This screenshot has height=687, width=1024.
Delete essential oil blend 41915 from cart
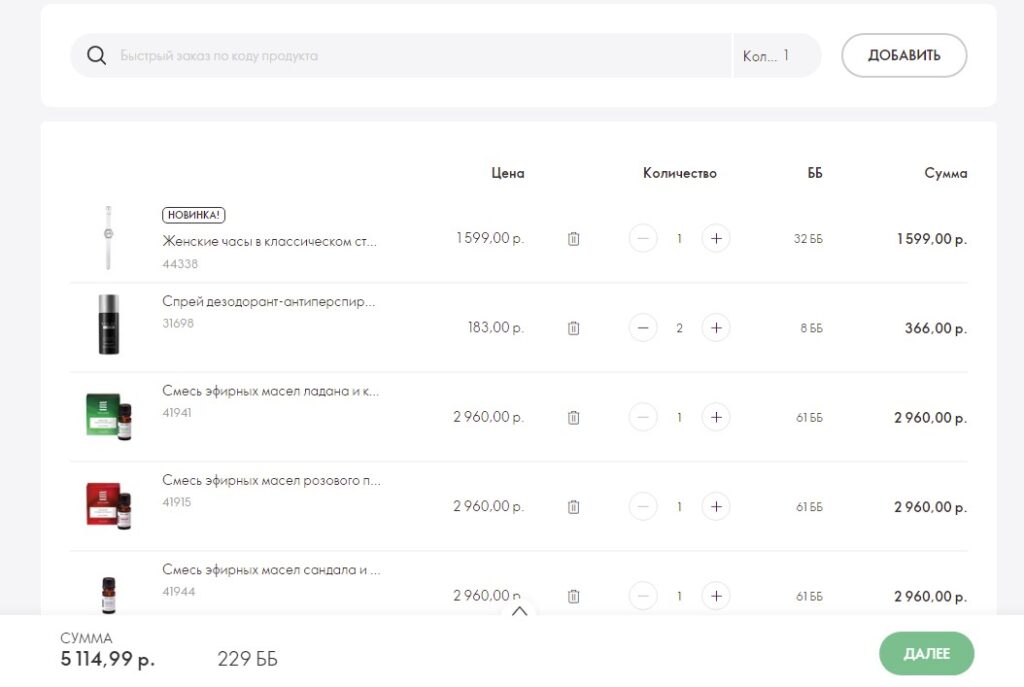pyautogui.click(x=573, y=507)
